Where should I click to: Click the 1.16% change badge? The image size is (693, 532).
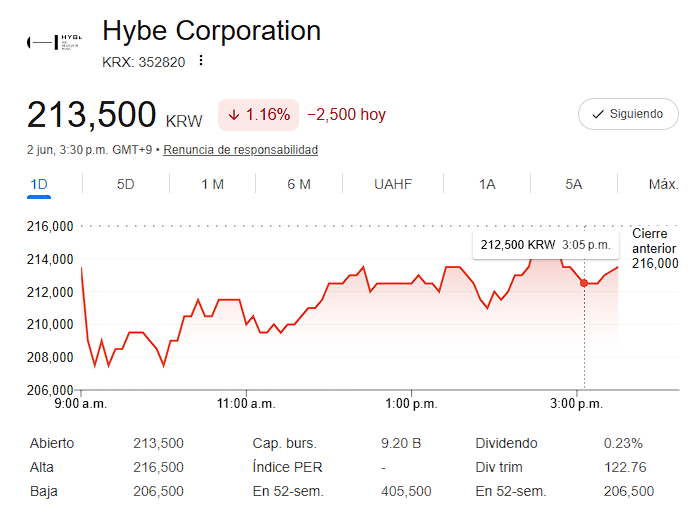pos(259,115)
